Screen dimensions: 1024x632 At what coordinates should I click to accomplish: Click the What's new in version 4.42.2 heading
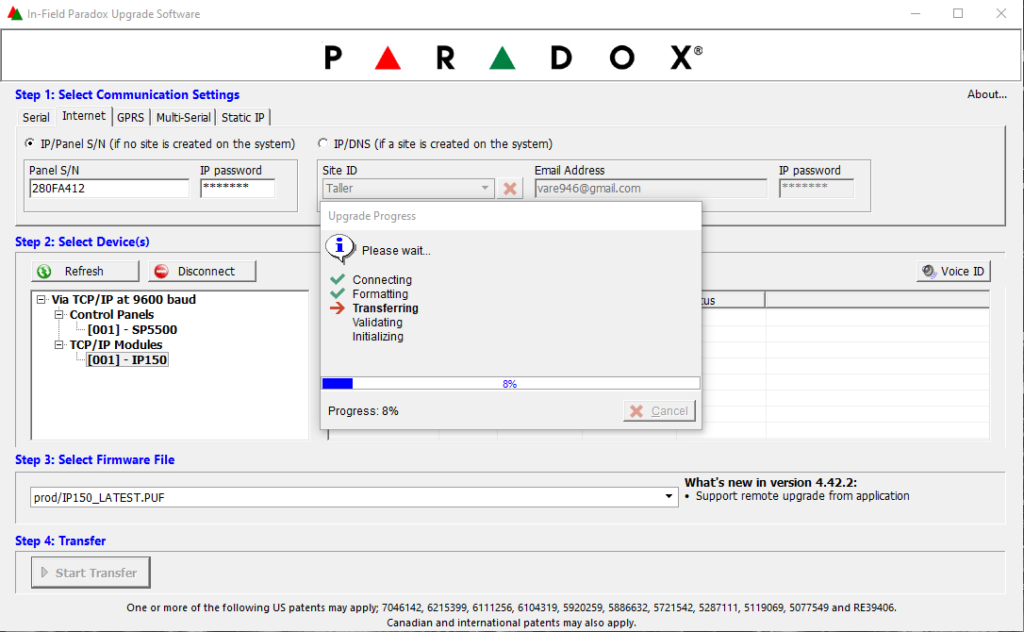click(771, 482)
